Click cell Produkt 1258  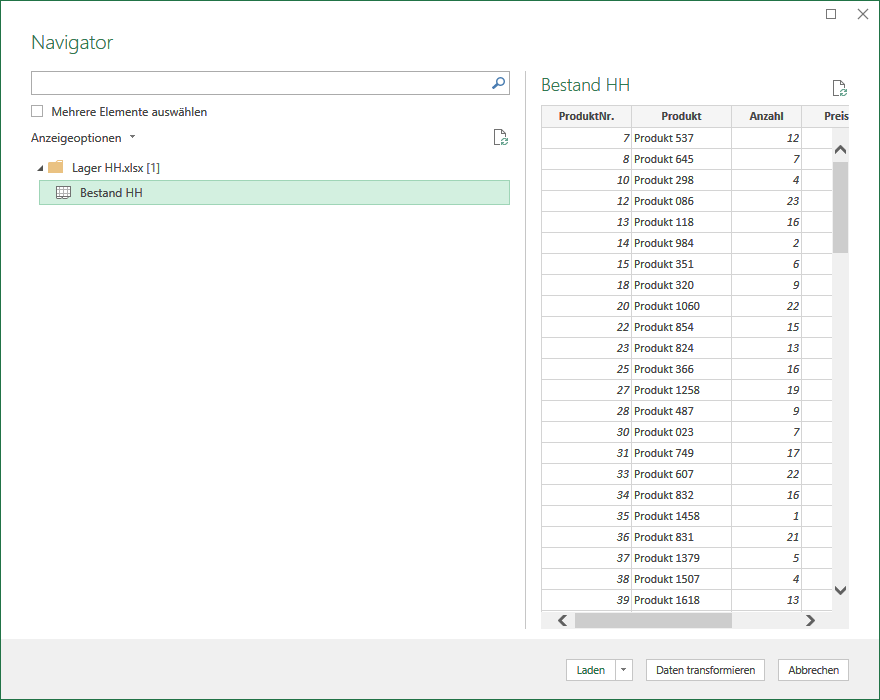[681, 390]
